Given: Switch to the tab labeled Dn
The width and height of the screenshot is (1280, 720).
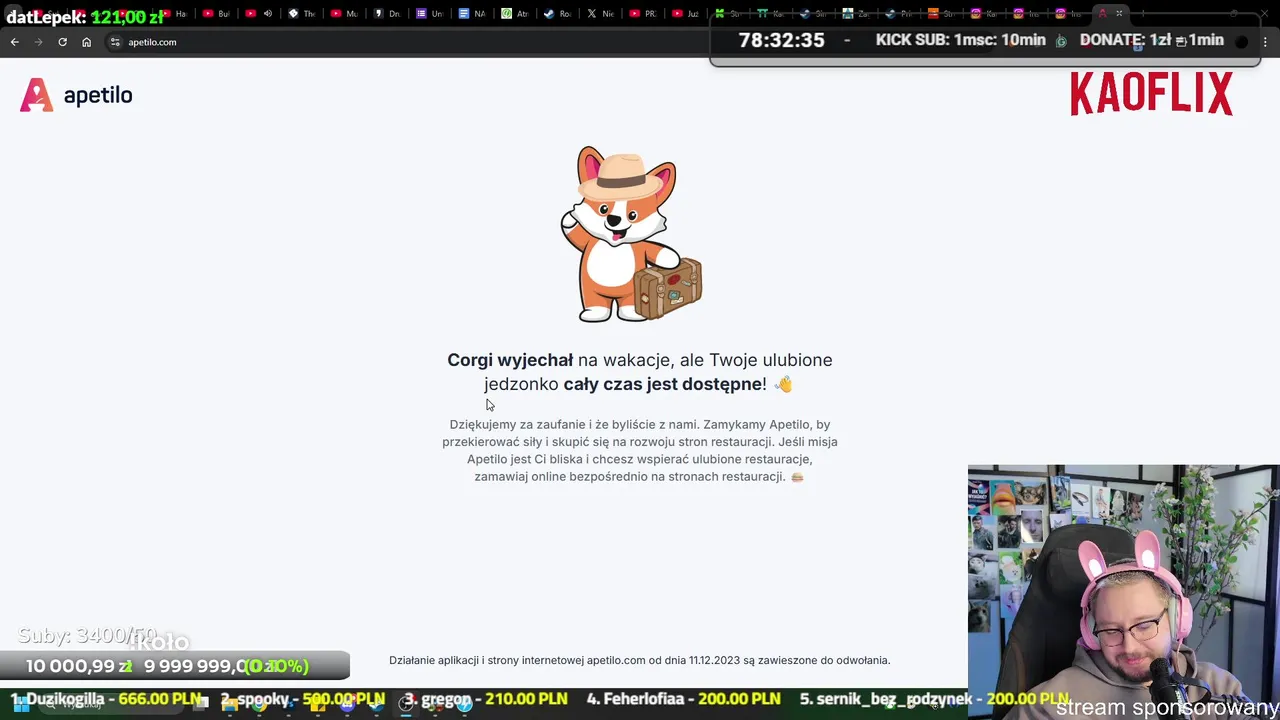Looking at the screenshot, I should point(386,14).
